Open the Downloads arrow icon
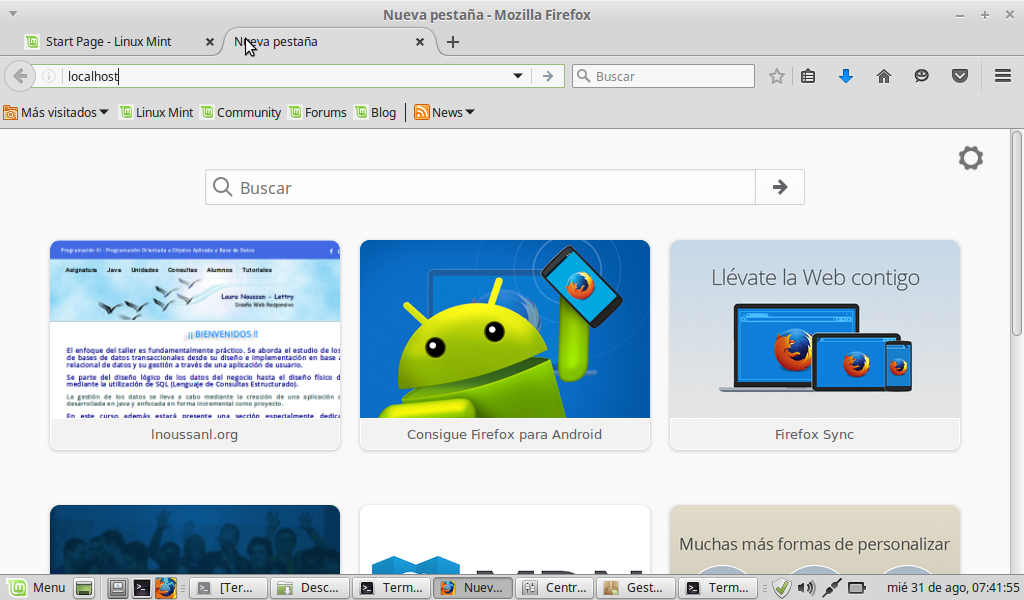This screenshot has height=600, width=1024. coord(846,76)
